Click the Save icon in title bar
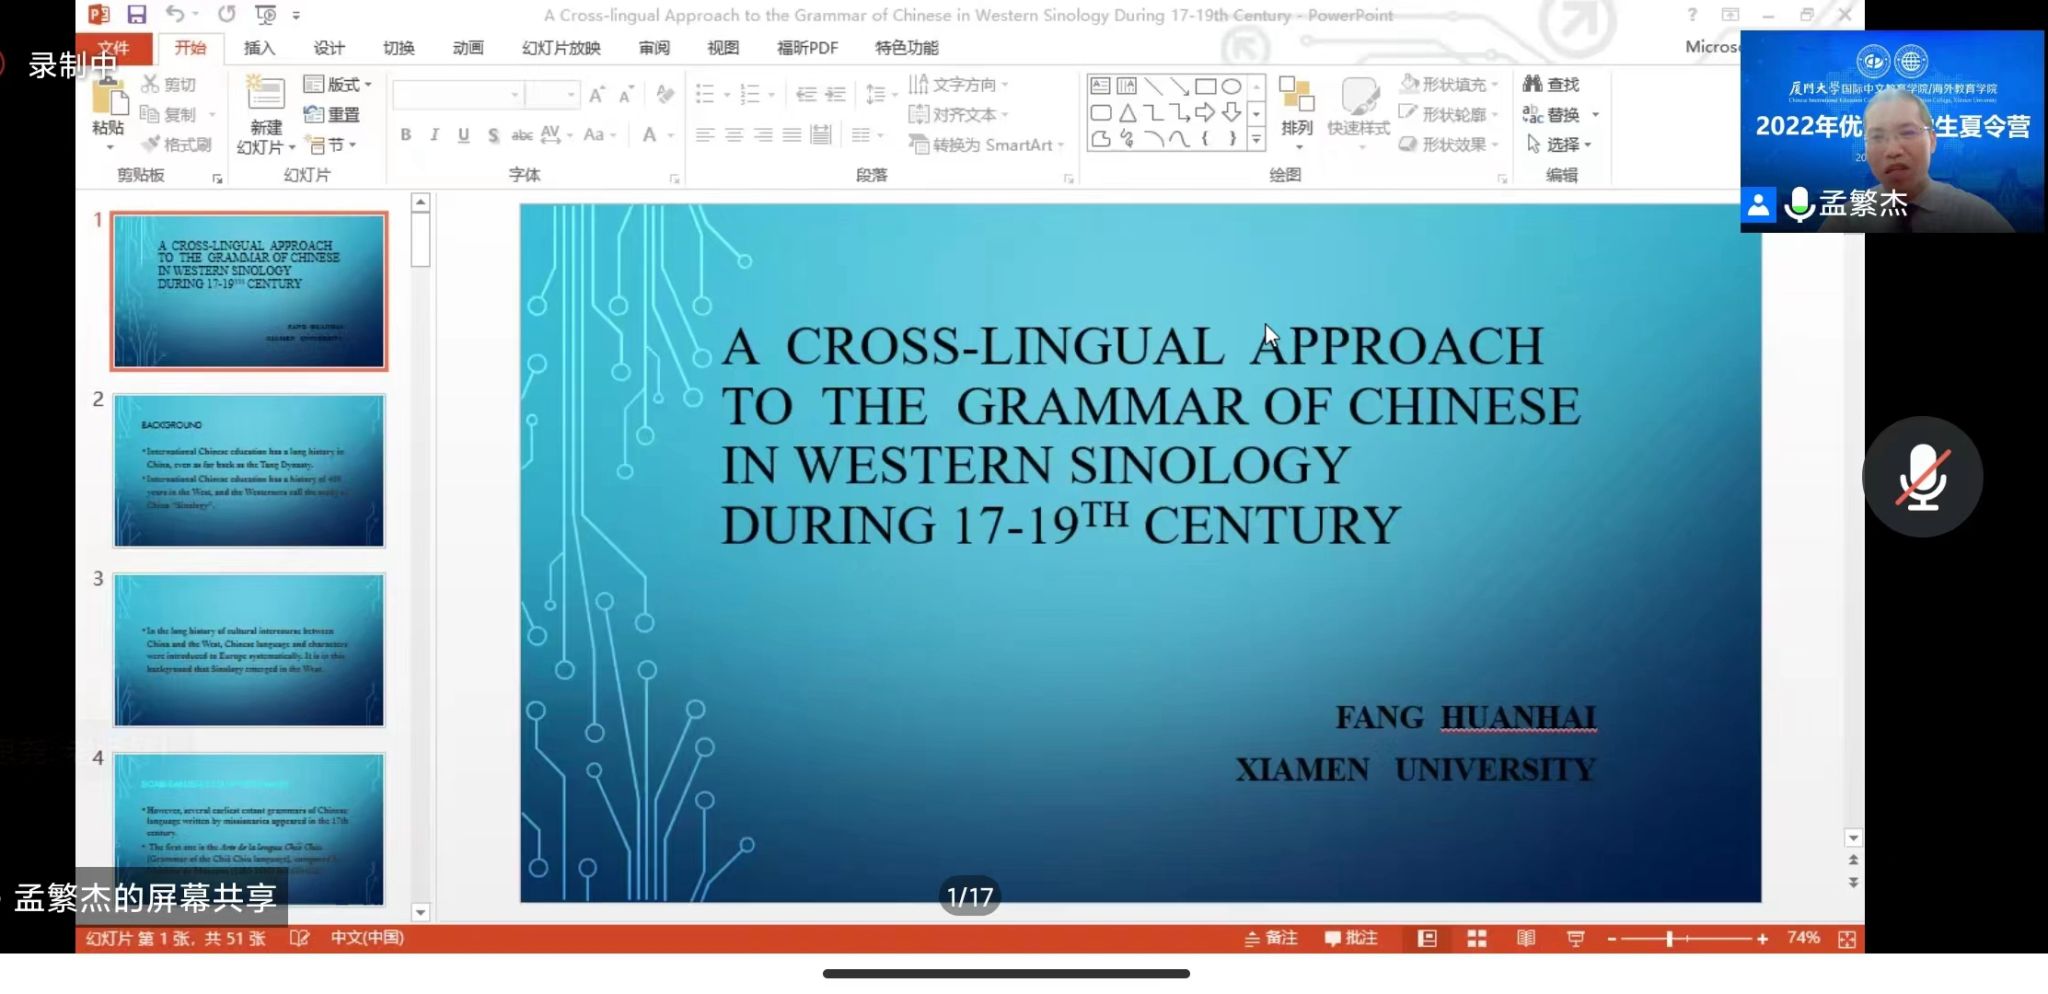Viewport: 2048px width, 994px height. point(136,14)
